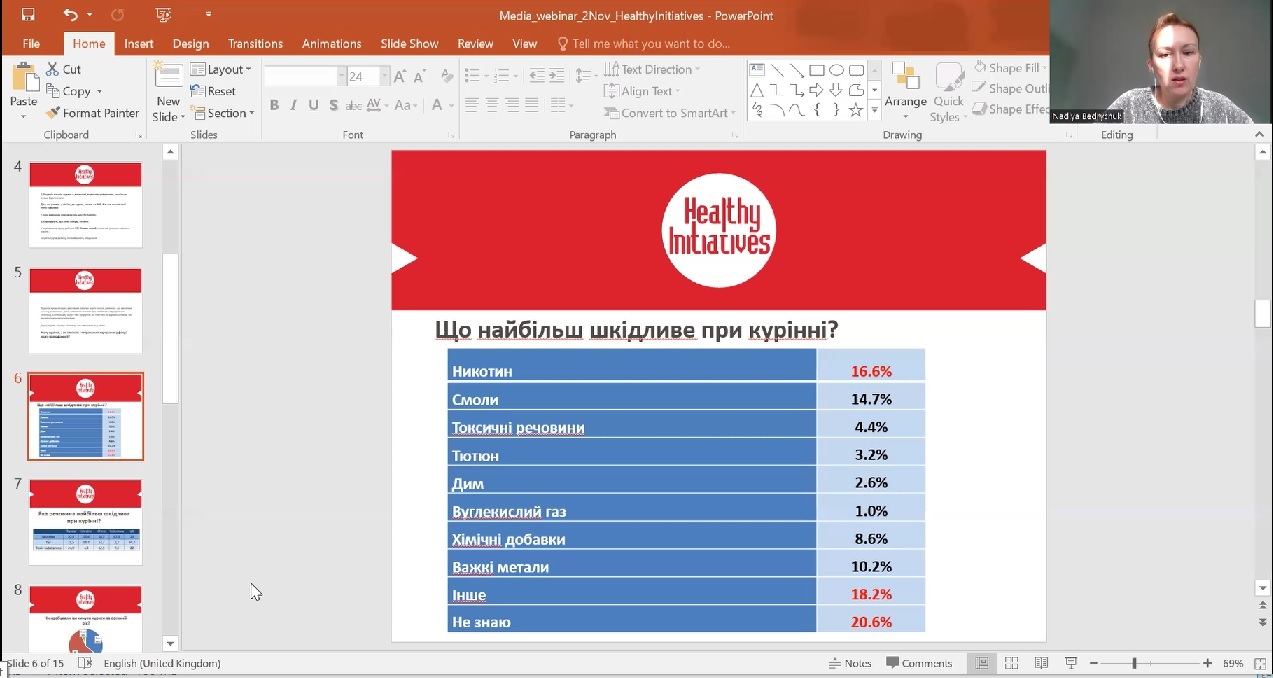Select the star shape in gallery

856,110
